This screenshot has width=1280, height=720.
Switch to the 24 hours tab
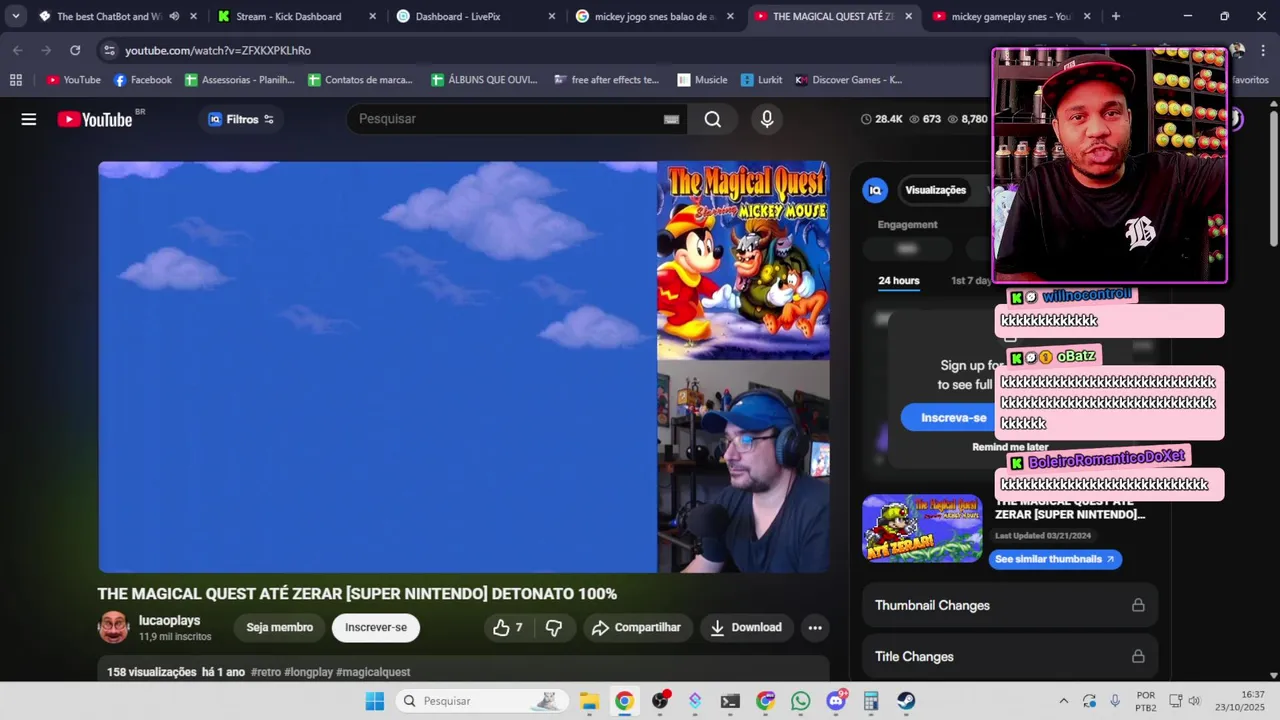899,280
